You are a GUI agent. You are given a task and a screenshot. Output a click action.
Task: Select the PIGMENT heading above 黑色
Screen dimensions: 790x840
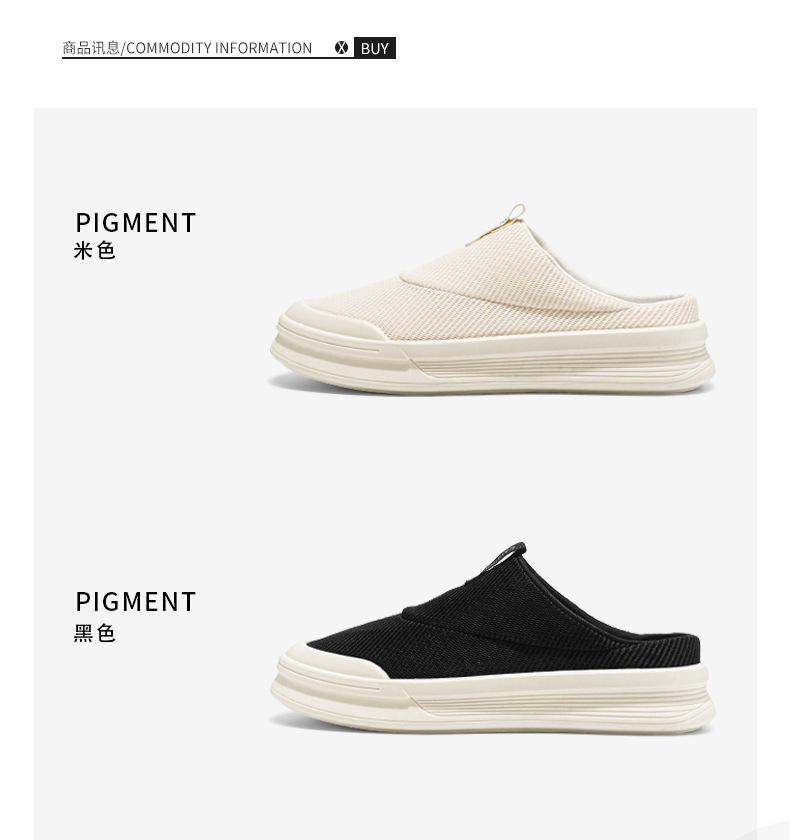(x=136, y=602)
